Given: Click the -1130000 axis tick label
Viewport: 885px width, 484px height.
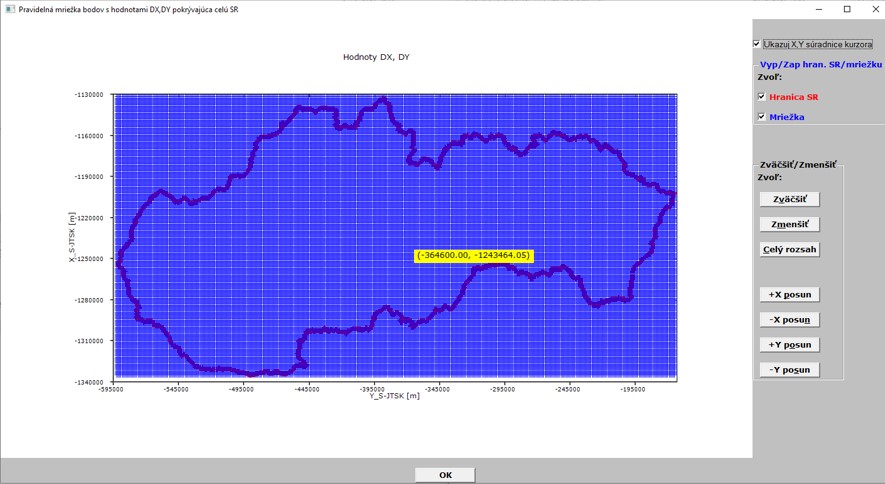Looking at the screenshot, I should pyautogui.click(x=89, y=95).
